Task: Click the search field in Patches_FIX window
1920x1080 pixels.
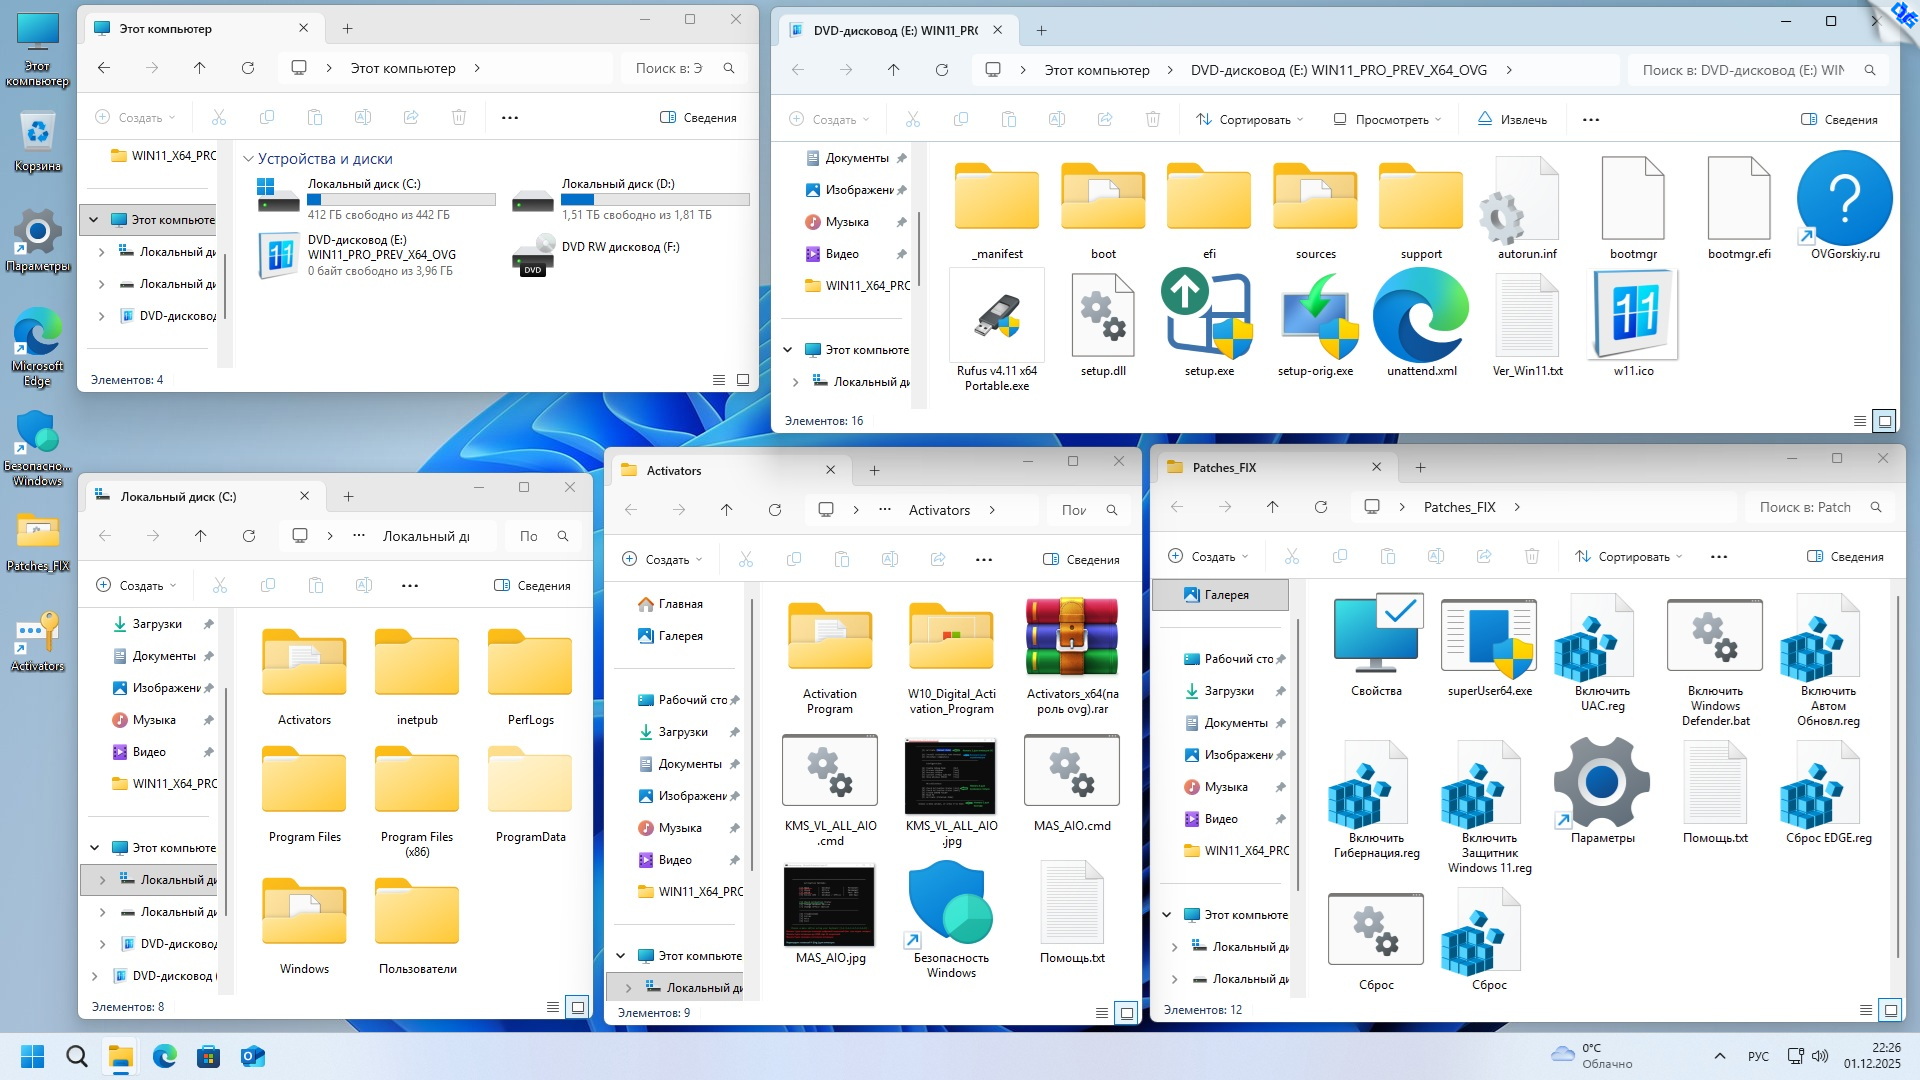Action: pos(1804,507)
